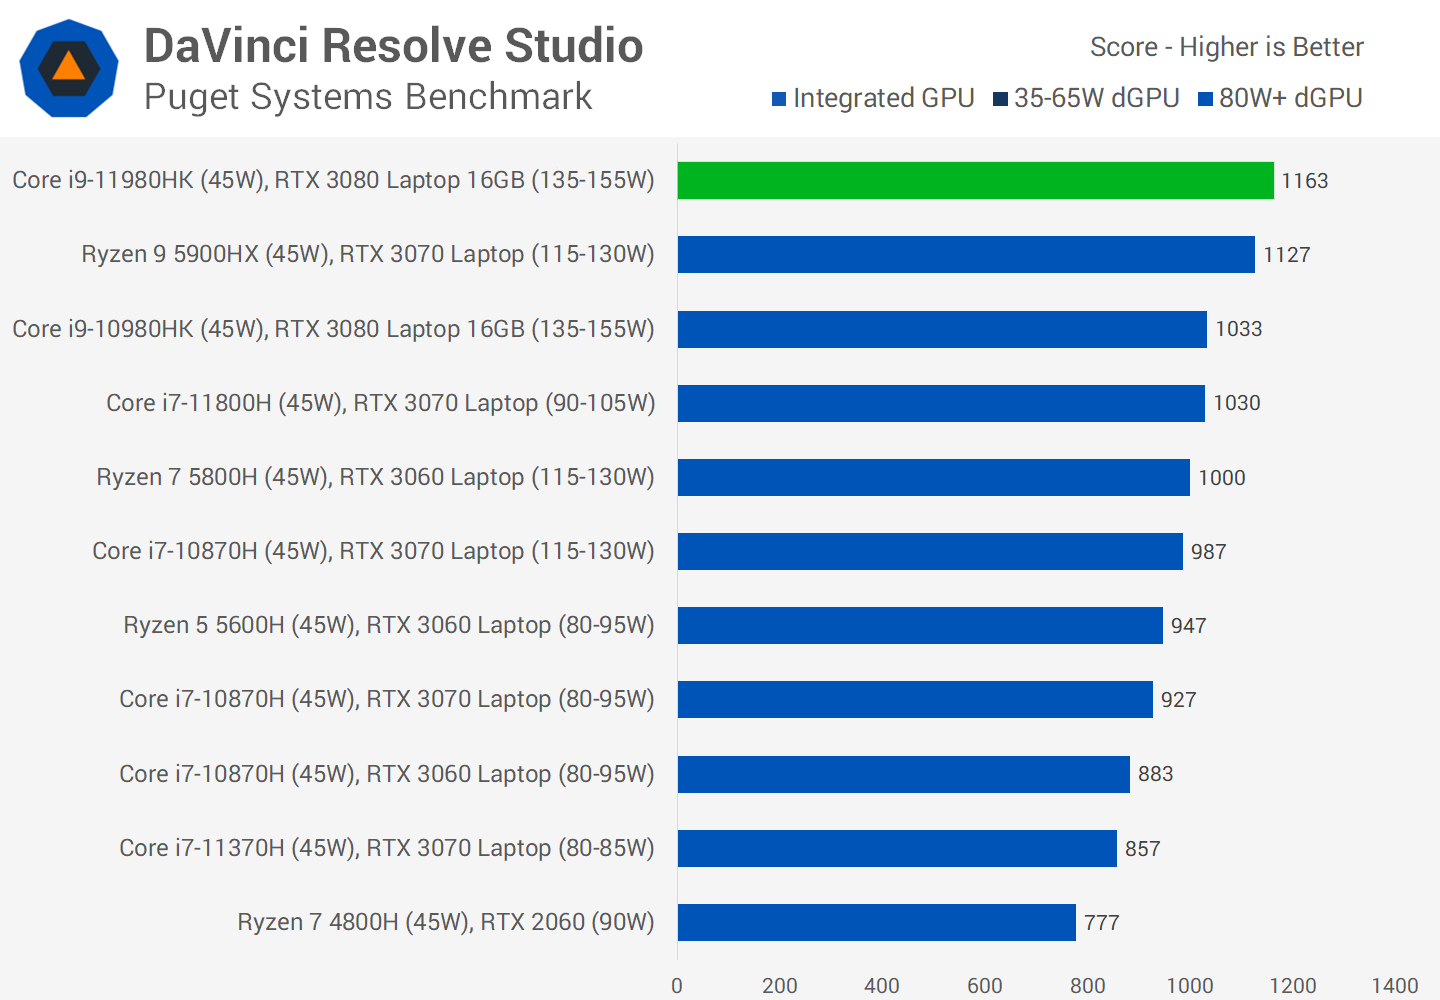Image resolution: width=1440 pixels, height=1000 pixels.
Task: Pick the 80W+ dGPU legend color square
Action: point(1205,99)
